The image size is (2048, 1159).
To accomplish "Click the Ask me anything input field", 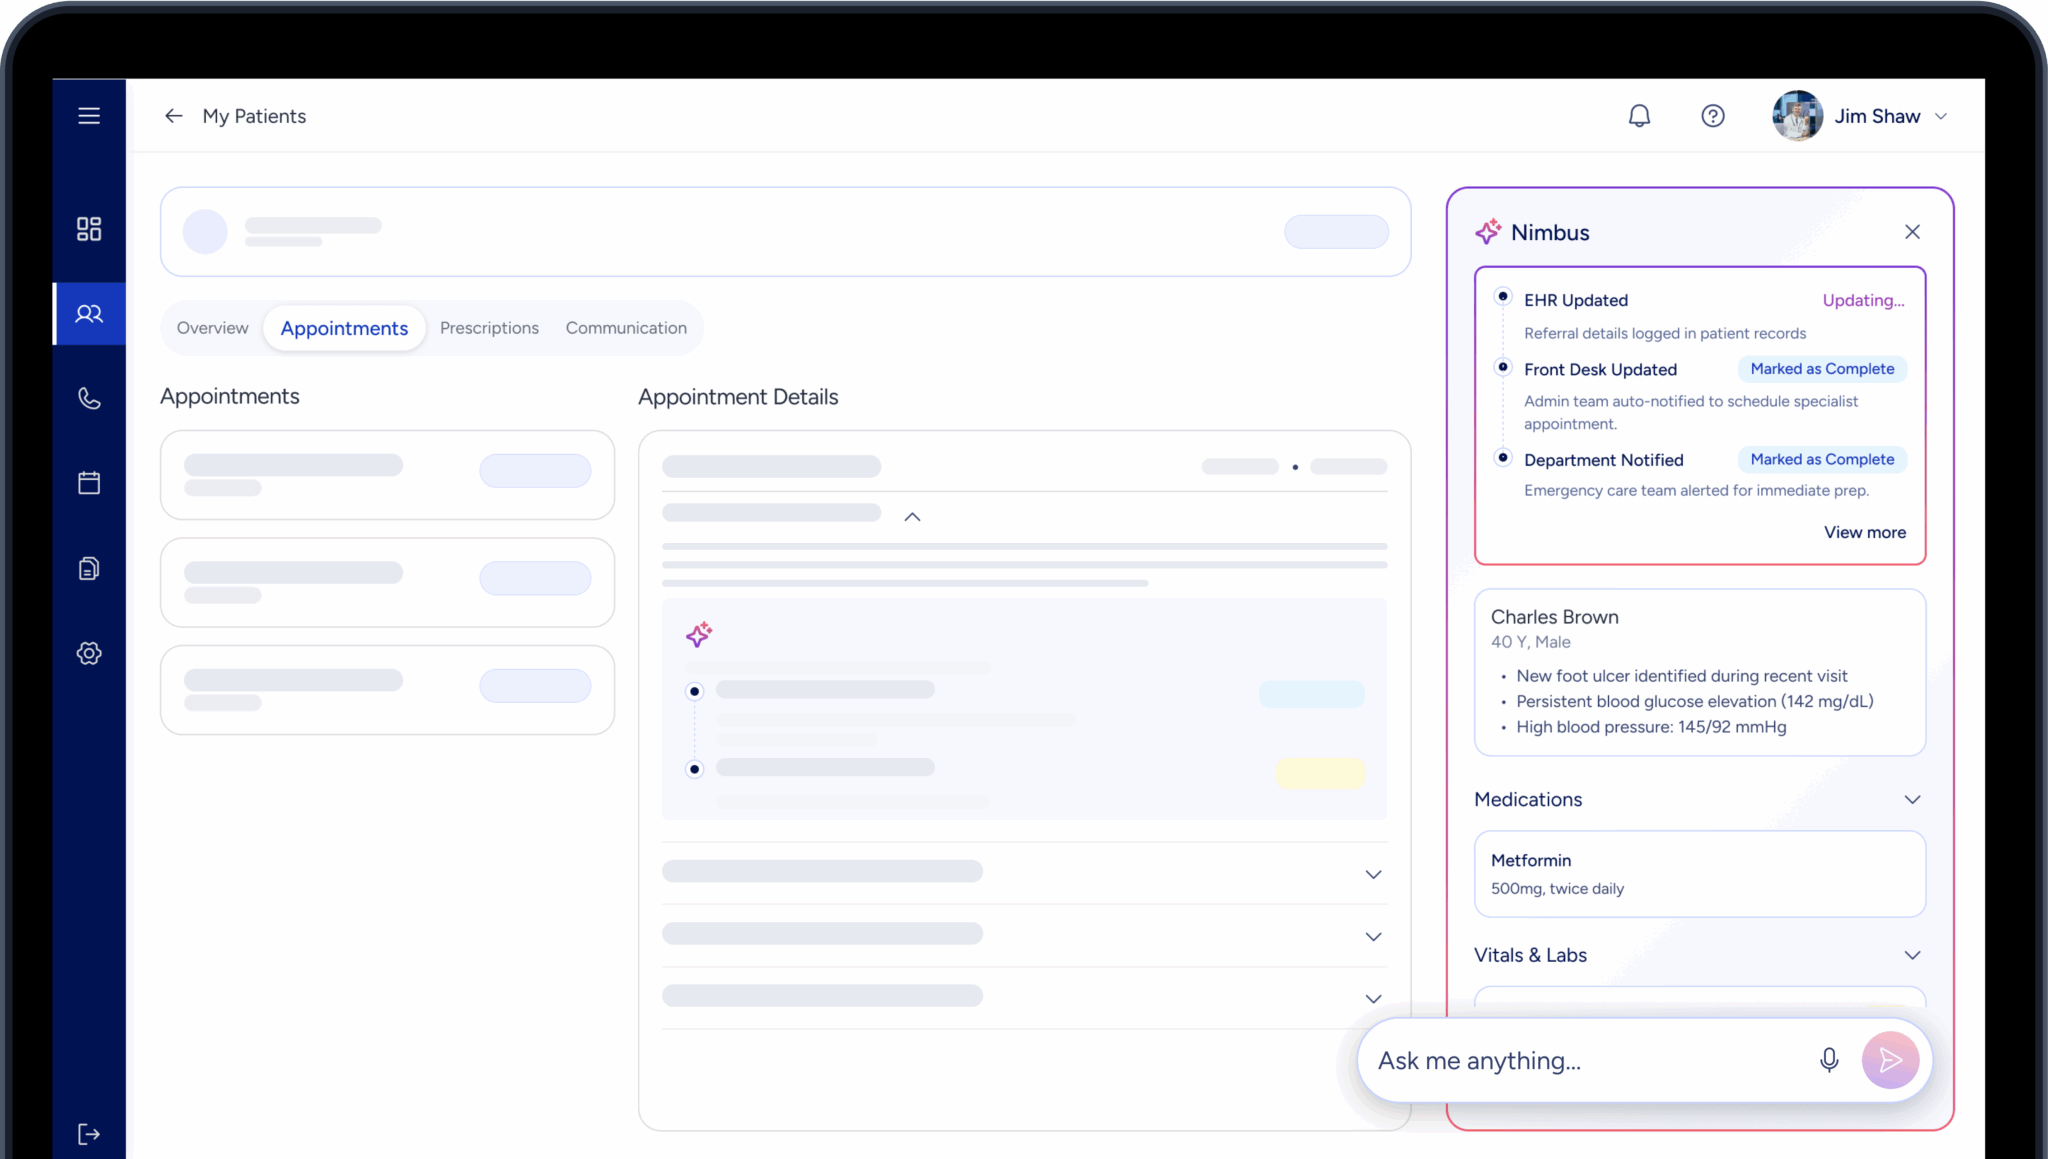I will coord(1580,1060).
